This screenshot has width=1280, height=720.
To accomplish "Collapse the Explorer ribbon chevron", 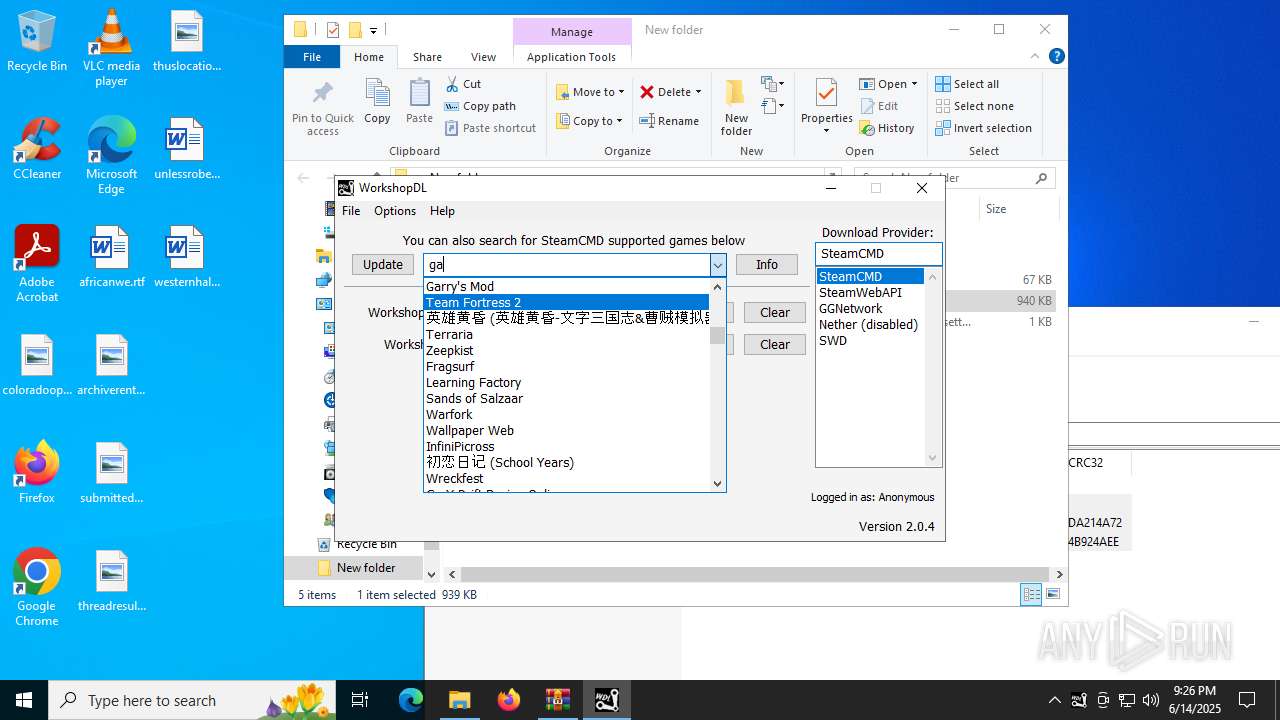I will coord(1035,56).
